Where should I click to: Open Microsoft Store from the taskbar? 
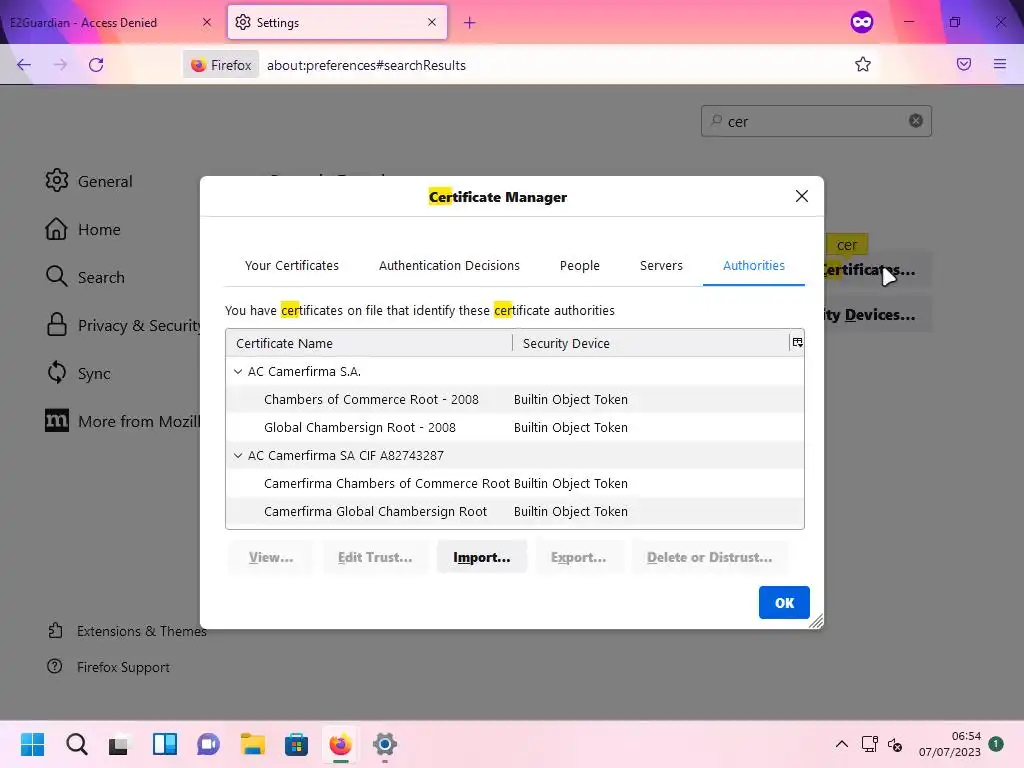tap(296, 744)
